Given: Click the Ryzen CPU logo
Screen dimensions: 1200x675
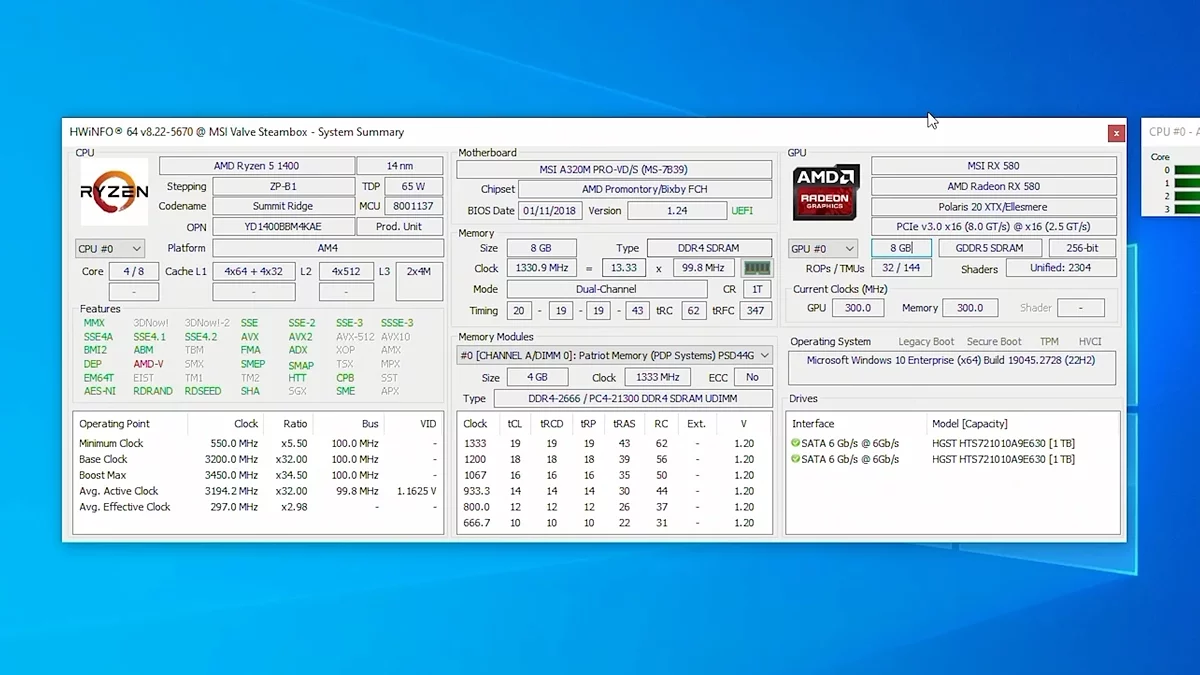Looking at the screenshot, I should point(115,192).
